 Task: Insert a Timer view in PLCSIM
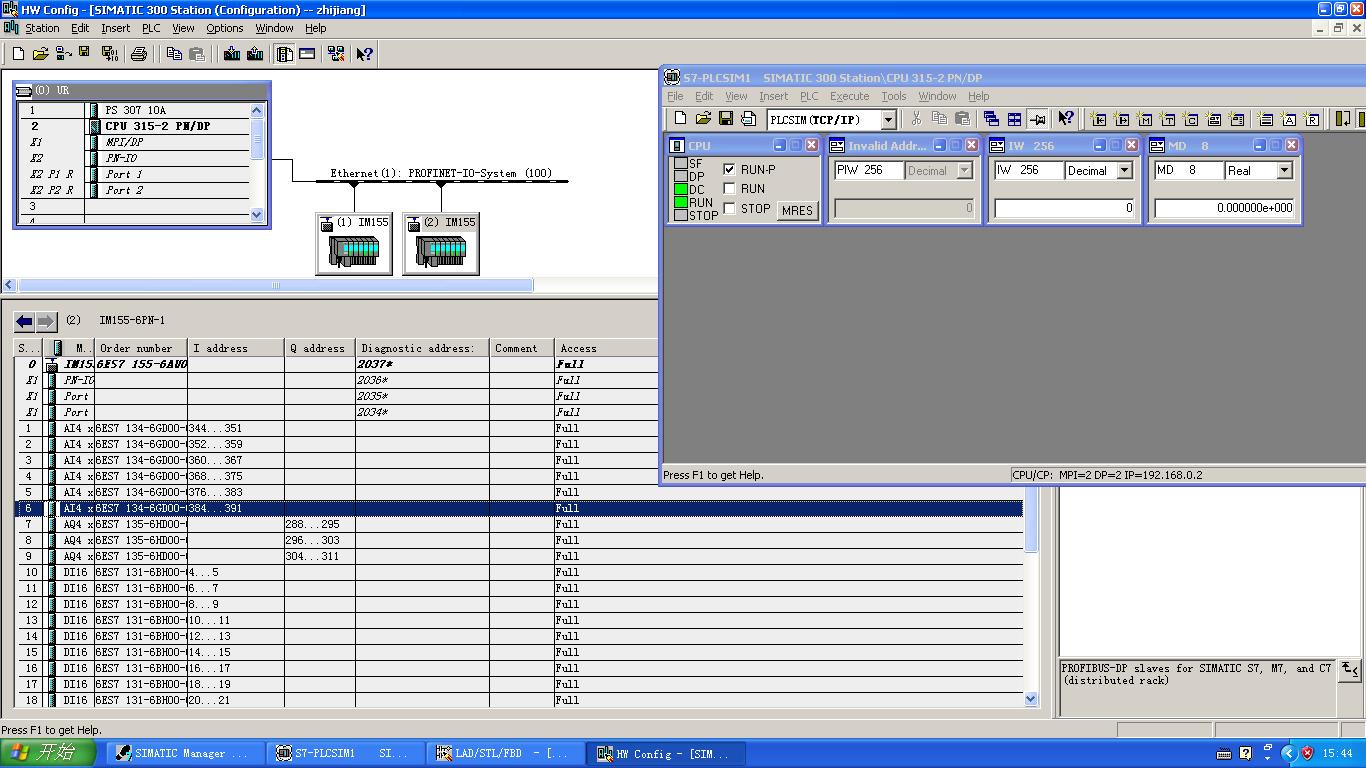click(1167, 119)
